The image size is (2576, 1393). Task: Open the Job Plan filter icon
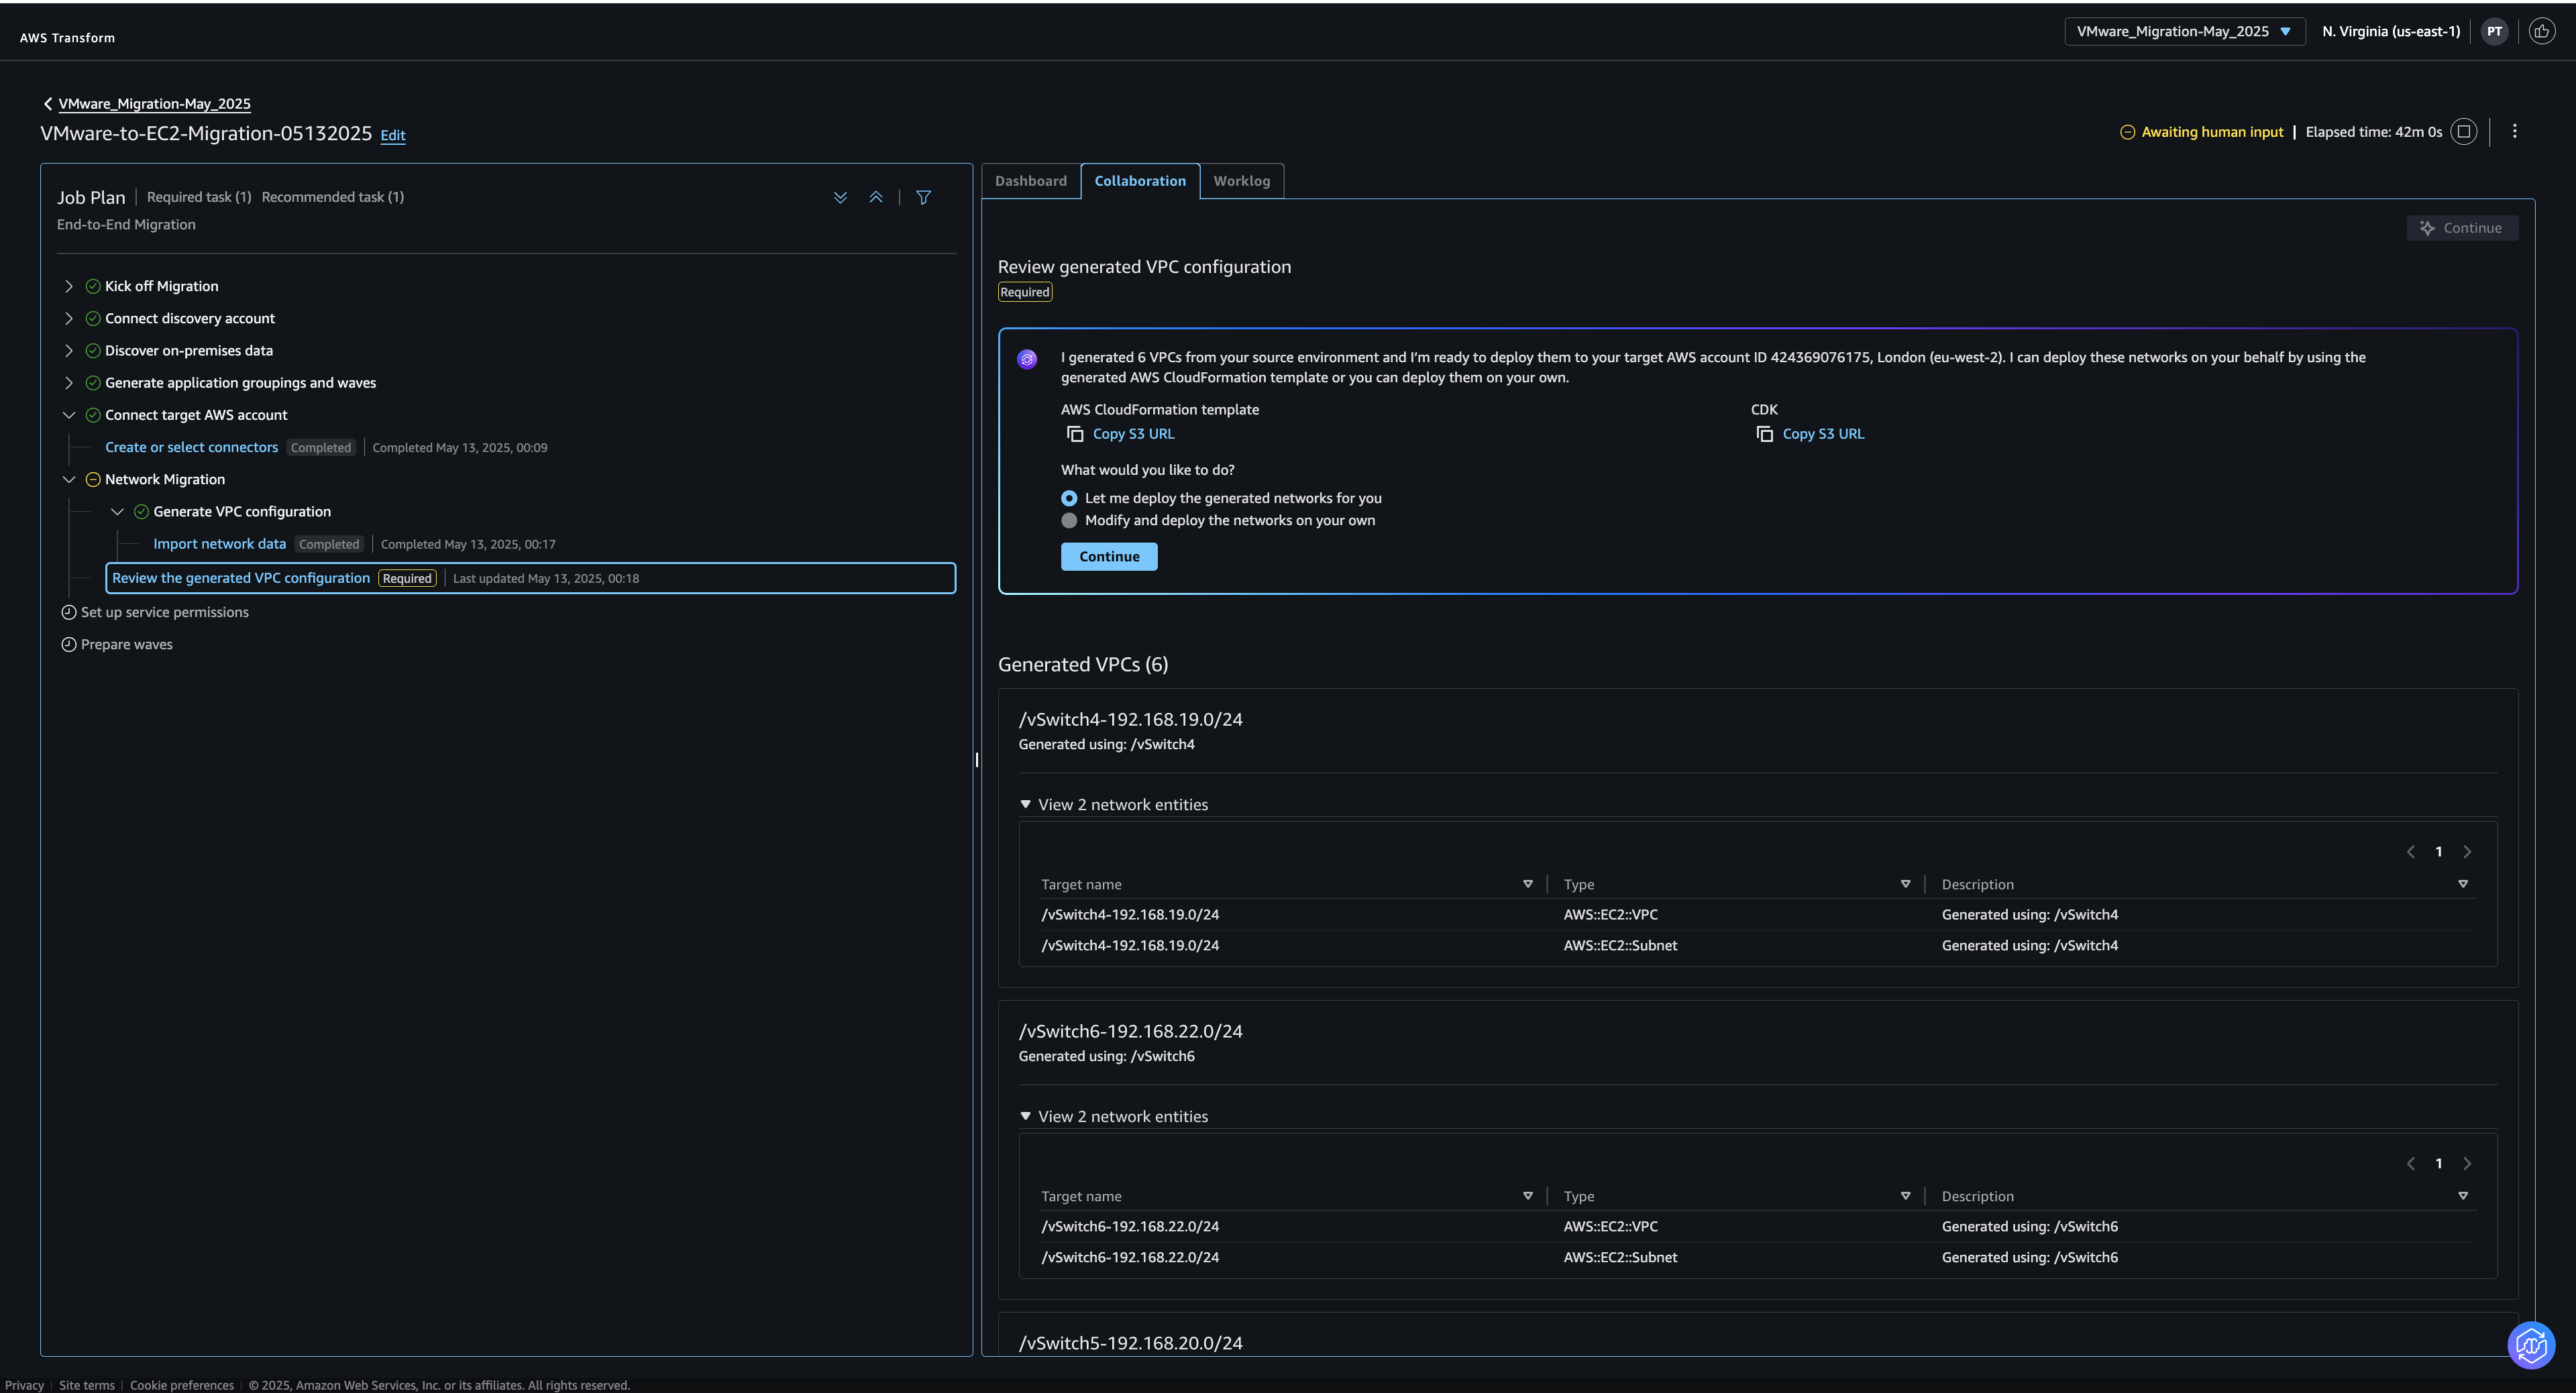point(923,197)
